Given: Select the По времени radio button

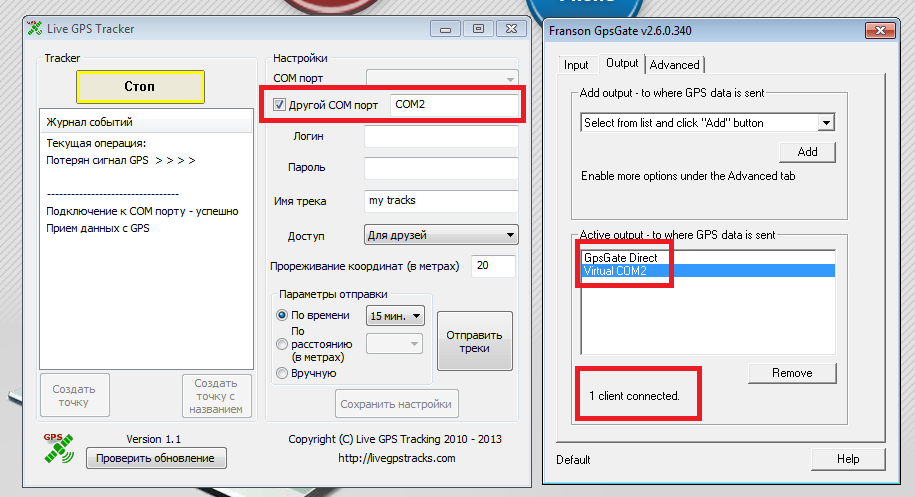Looking at the screenshot, I should (282, 316).
